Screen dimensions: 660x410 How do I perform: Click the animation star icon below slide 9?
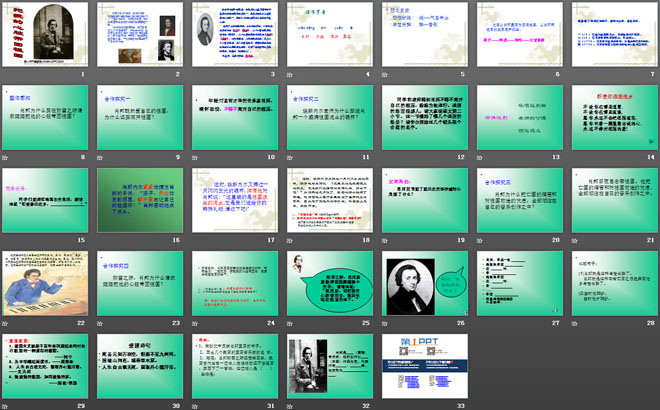[x=99, y=158]
